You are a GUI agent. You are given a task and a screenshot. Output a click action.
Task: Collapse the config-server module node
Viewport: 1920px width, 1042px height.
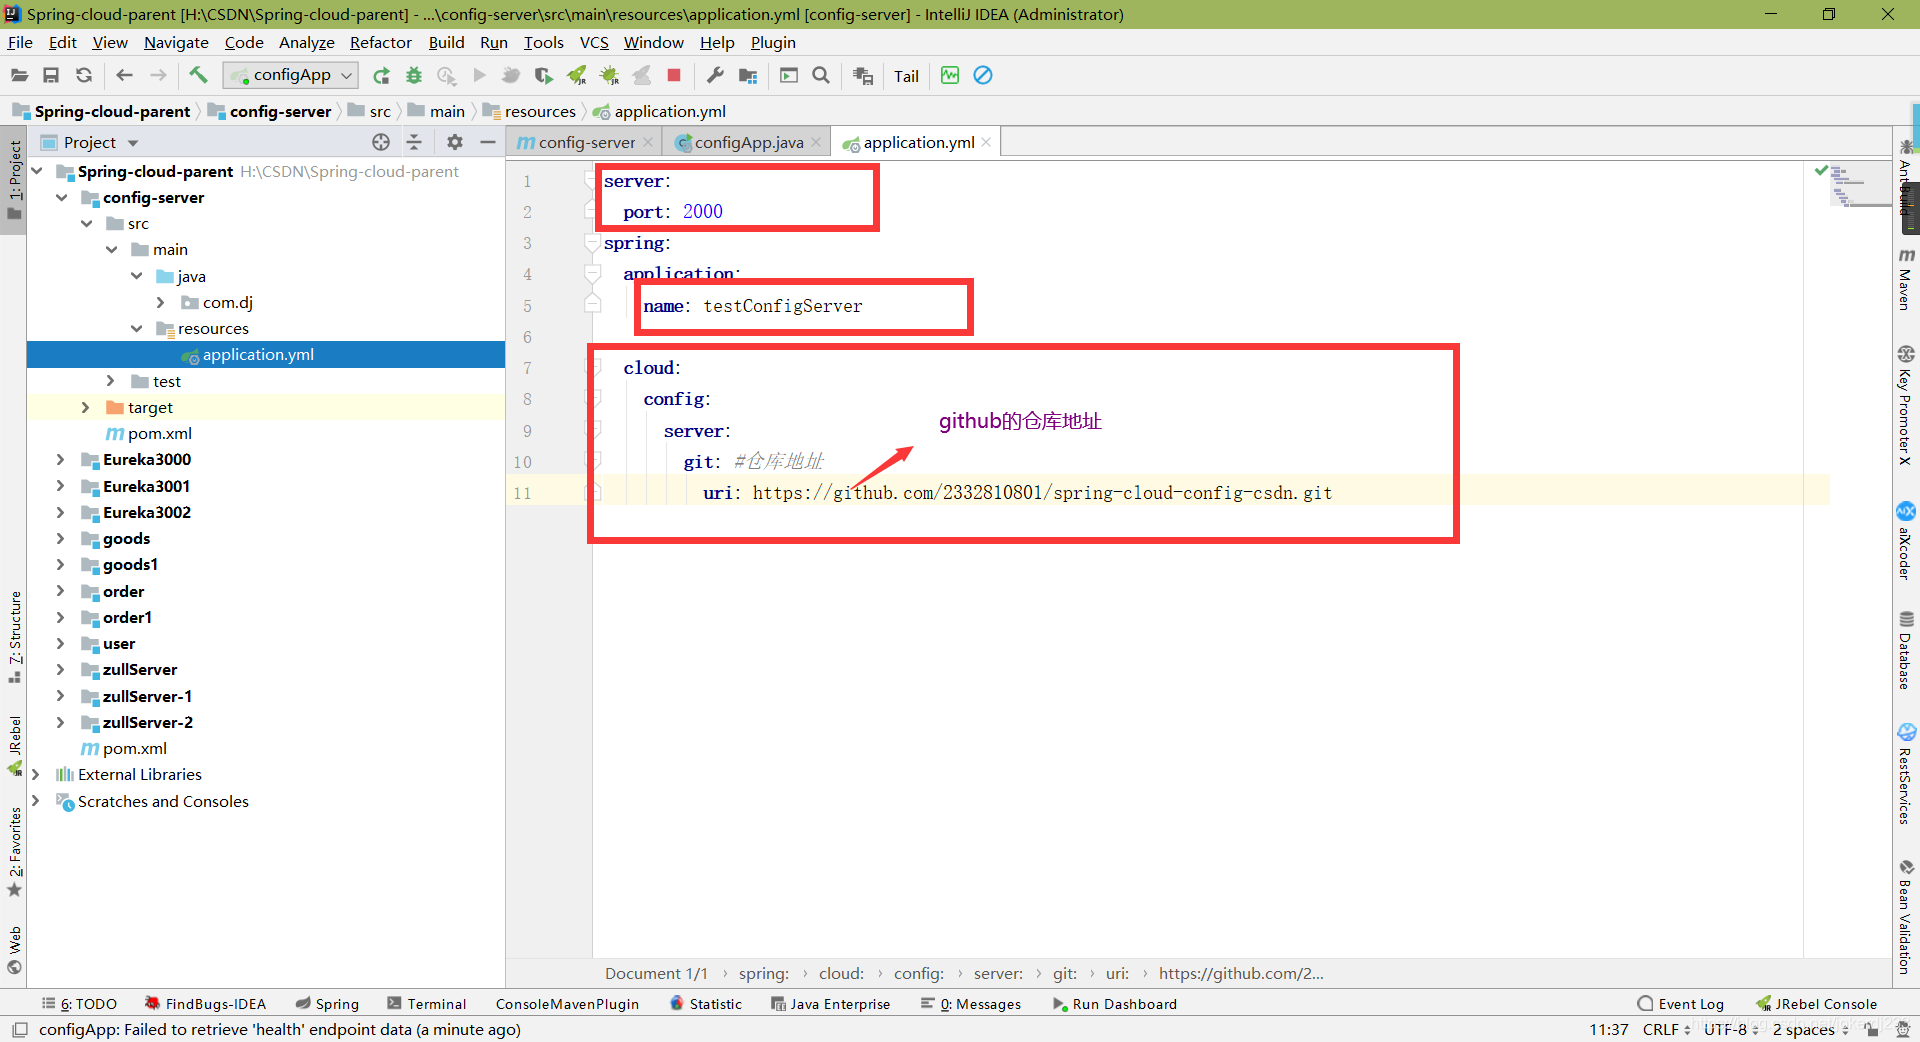tap(62, 197)
